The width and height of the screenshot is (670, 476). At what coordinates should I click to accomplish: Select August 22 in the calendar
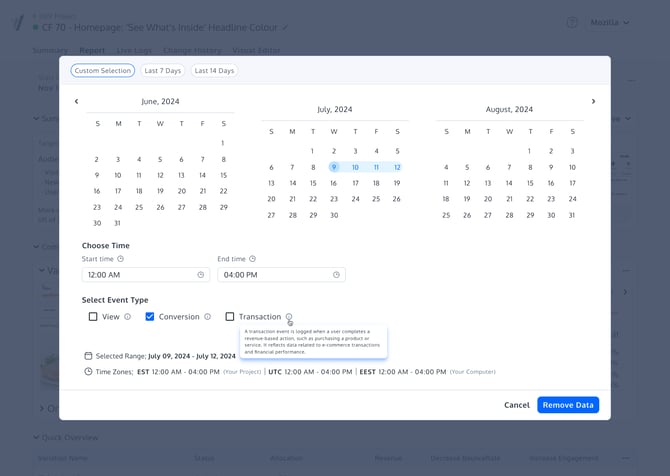[x=530, y=199]
